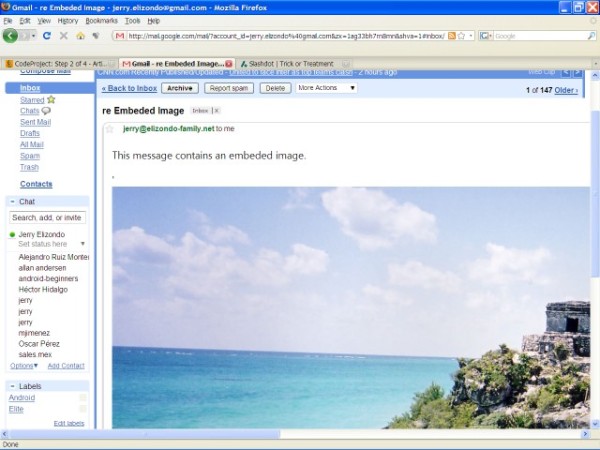Viewport: 600px width, 450px height.
Task: Click in the Google search box
Action: click(540, 36)
